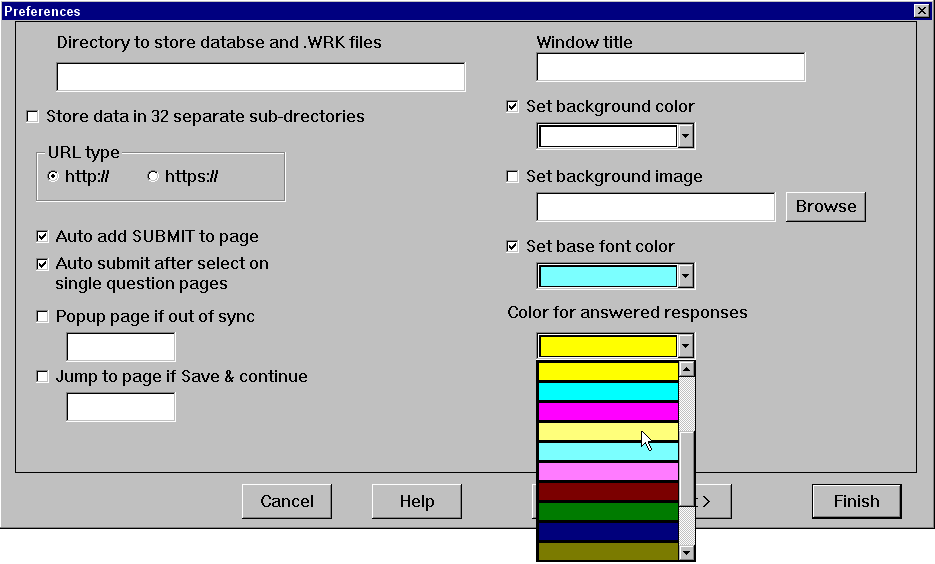Viewport: 935px width, 564px height.
Task: Uncheck Set background color
Action: click(x=512, y=107)
